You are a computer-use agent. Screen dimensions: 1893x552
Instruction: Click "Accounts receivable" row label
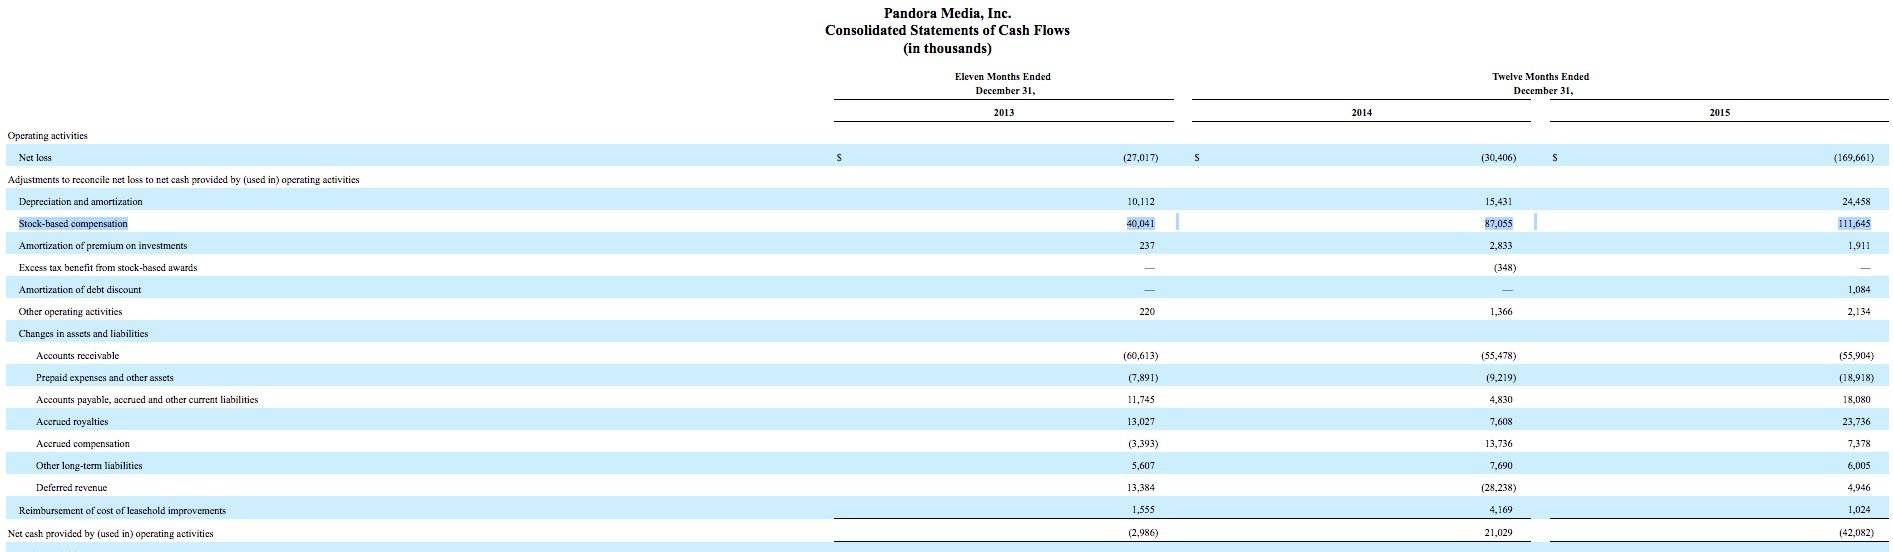point(77,355)
